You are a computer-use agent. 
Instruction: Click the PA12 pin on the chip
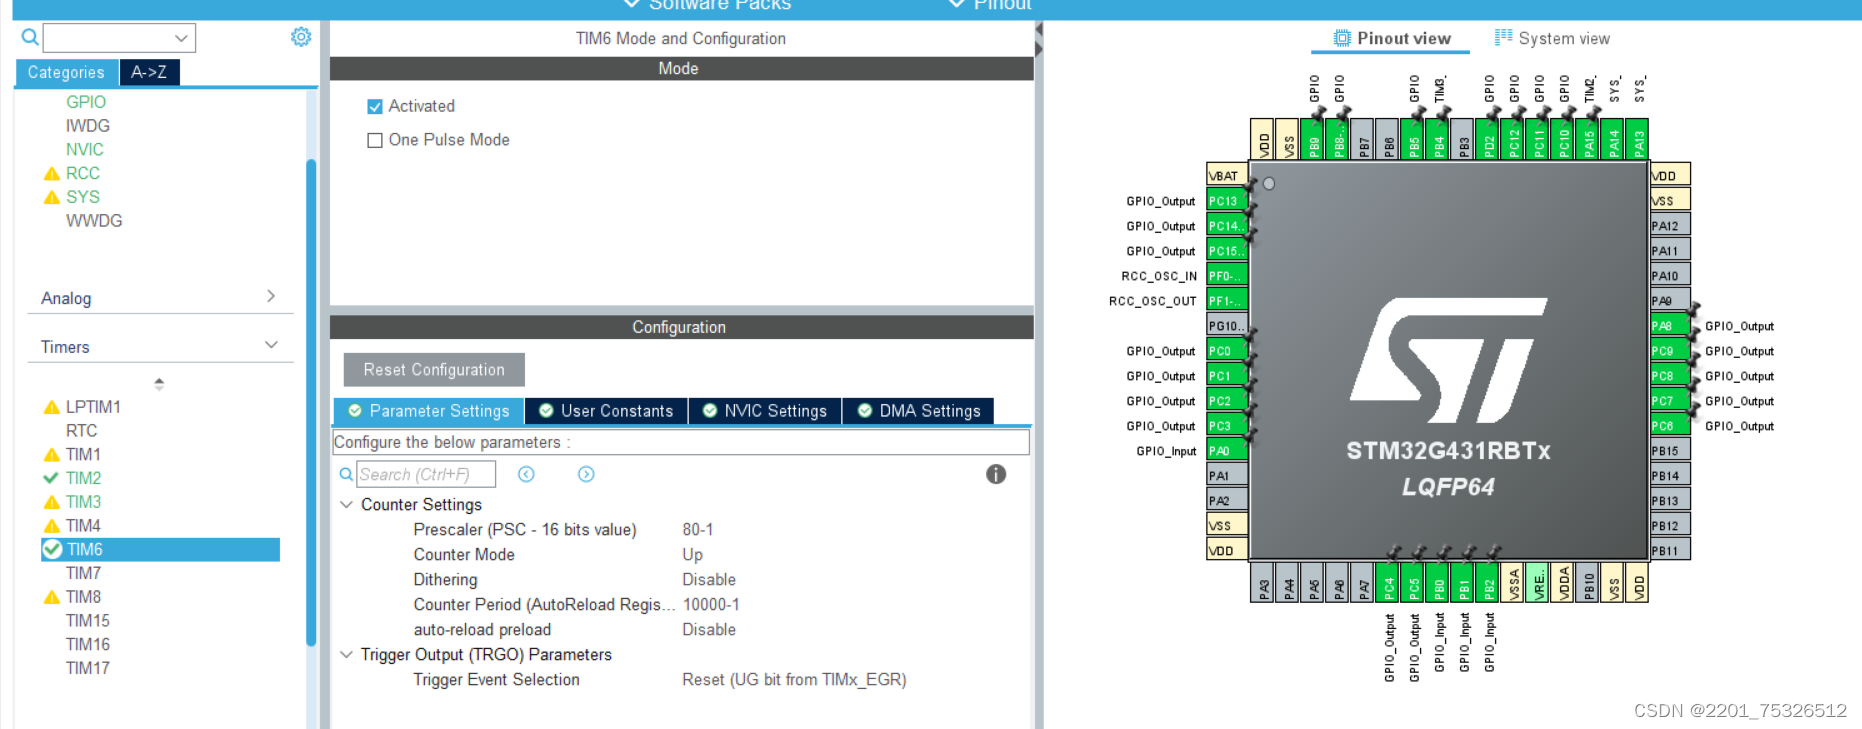[1669, 226]
